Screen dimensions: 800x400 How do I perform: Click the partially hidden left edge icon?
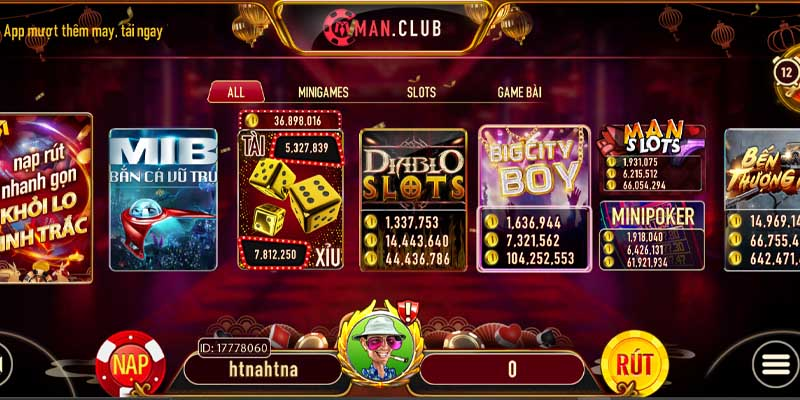(5, 364)
